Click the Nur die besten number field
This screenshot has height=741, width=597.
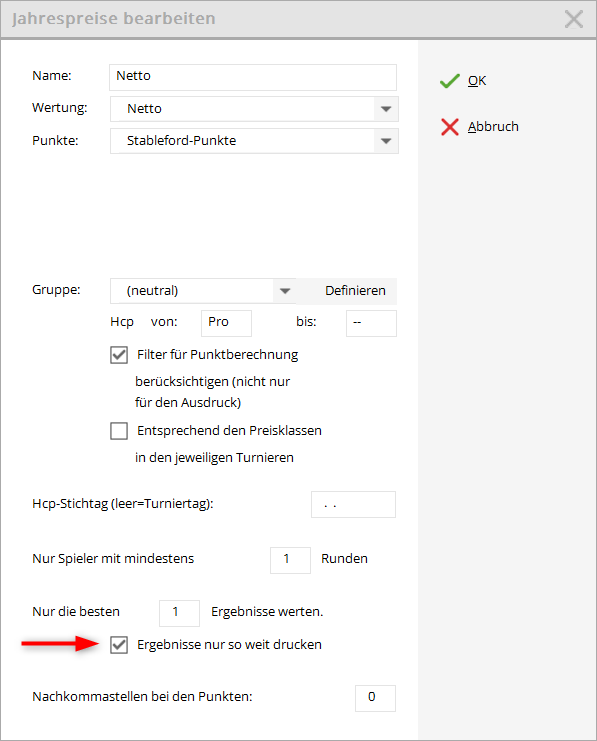point(179,613)
